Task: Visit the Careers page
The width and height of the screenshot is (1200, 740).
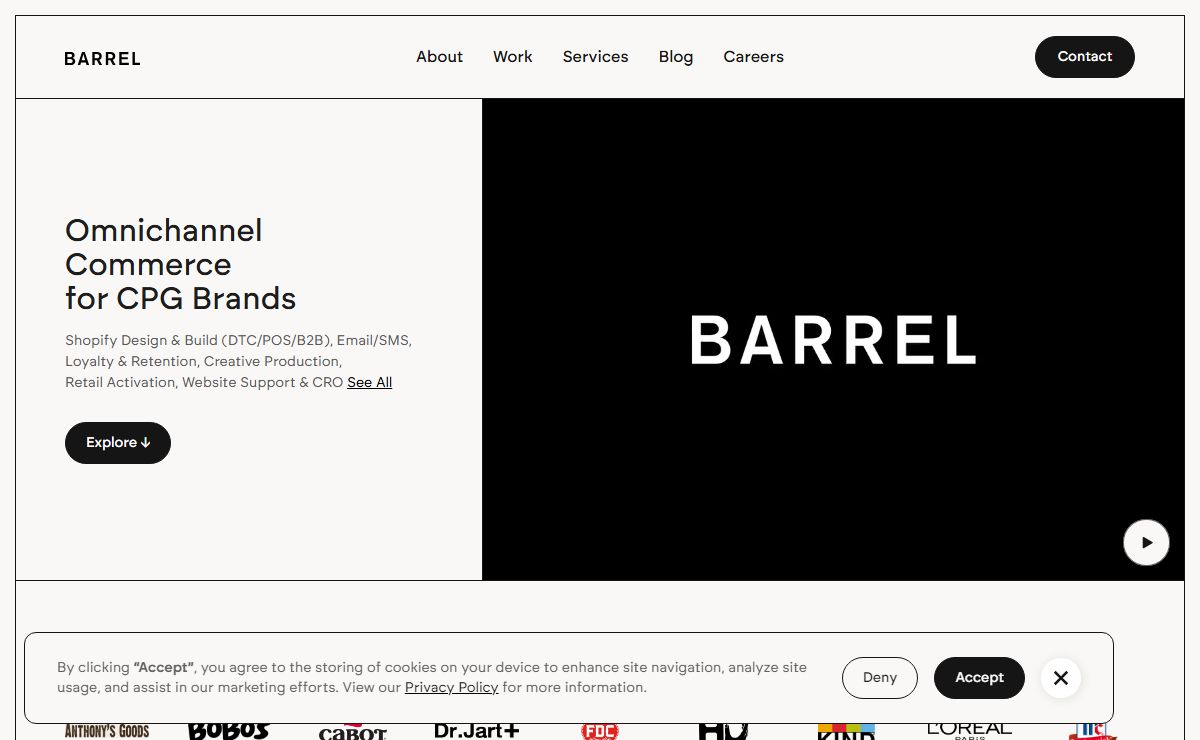Action: (753, 57)
